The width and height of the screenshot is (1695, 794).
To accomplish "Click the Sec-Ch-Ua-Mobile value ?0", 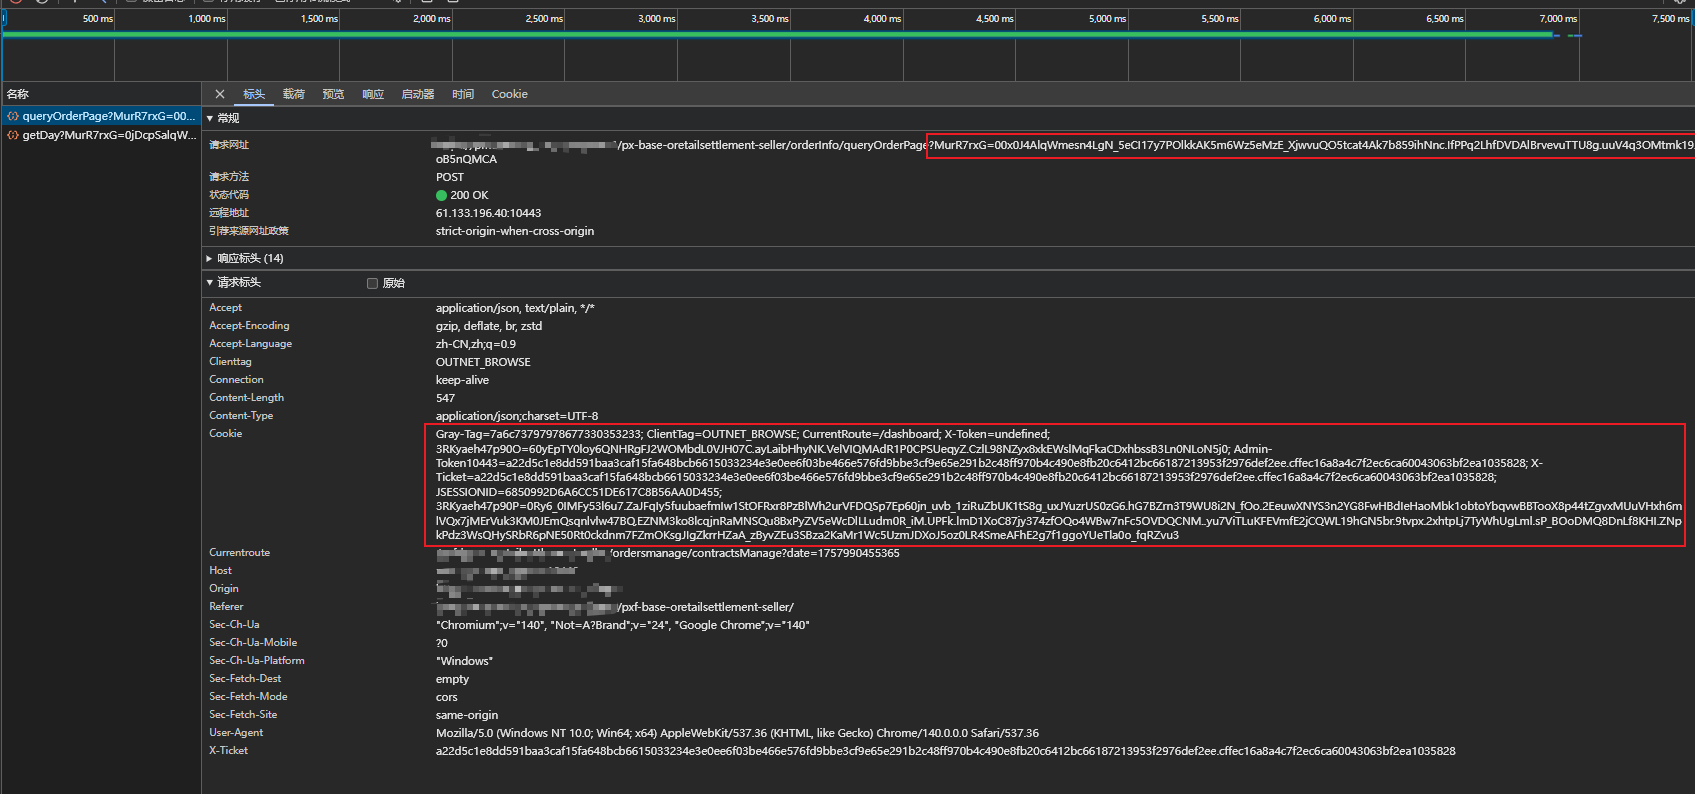I will click(x=442, y=643).
